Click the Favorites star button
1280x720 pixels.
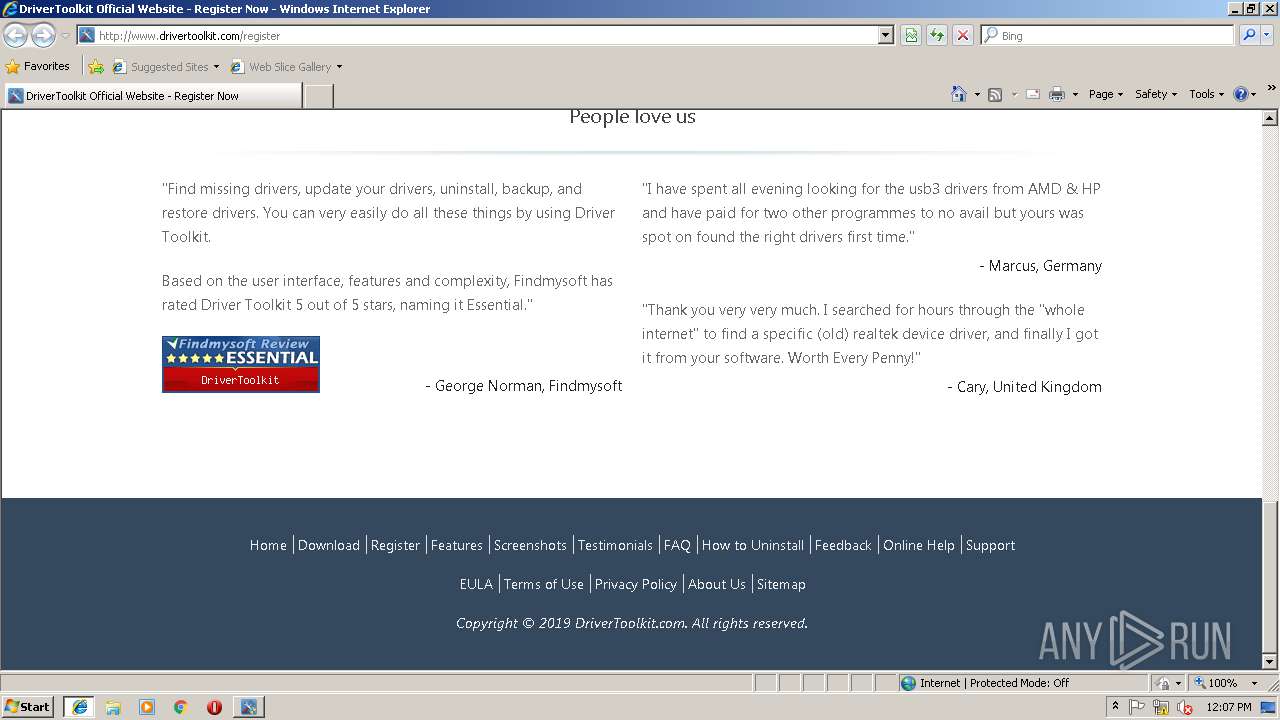[x=37, y=66]
